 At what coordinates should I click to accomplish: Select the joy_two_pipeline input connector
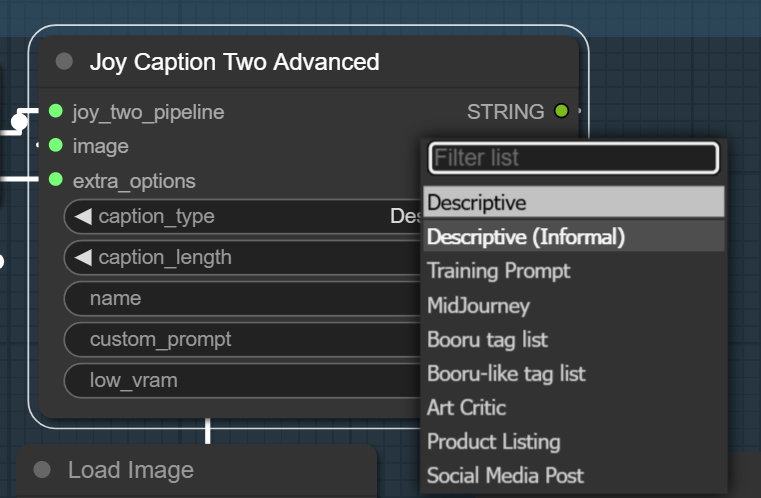click(56, 111)
